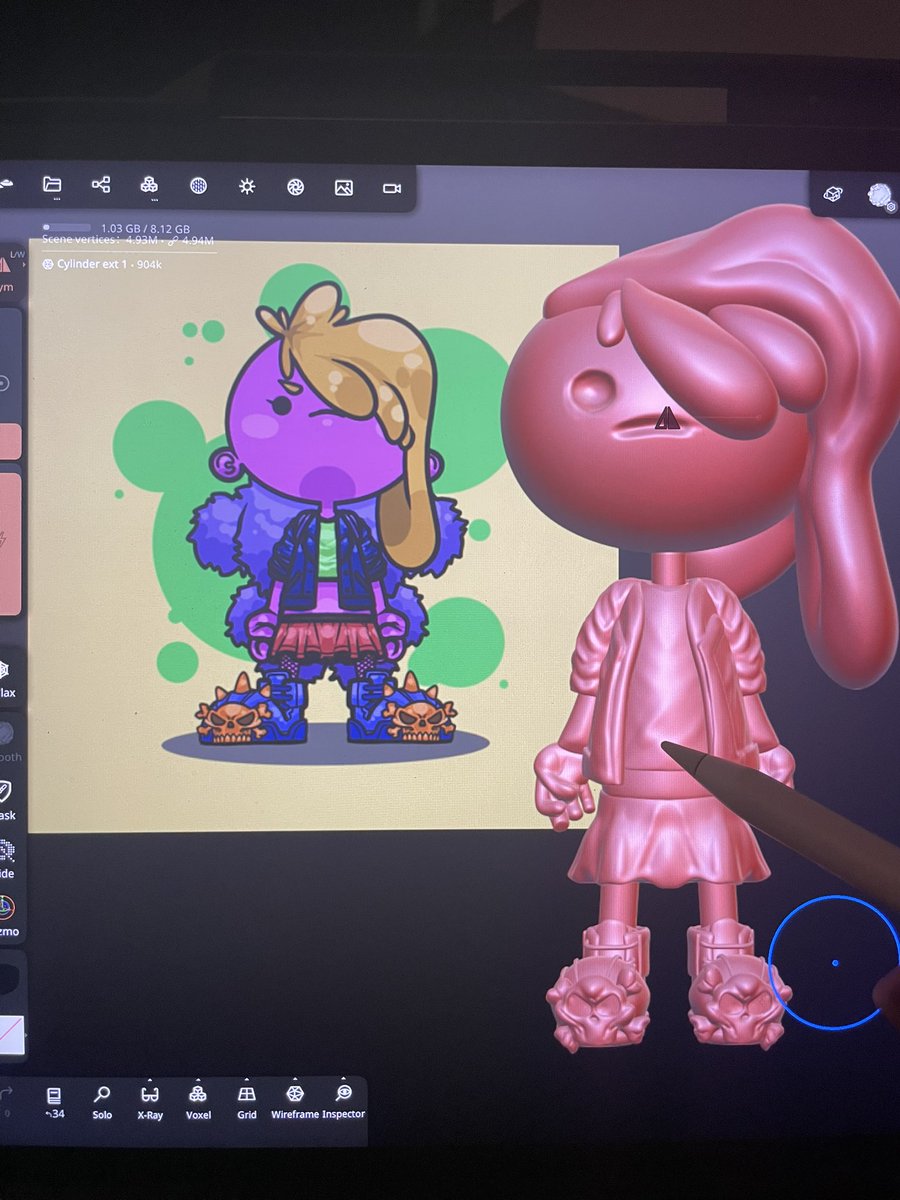Expand the Solo options chevron

(102, 1078)
